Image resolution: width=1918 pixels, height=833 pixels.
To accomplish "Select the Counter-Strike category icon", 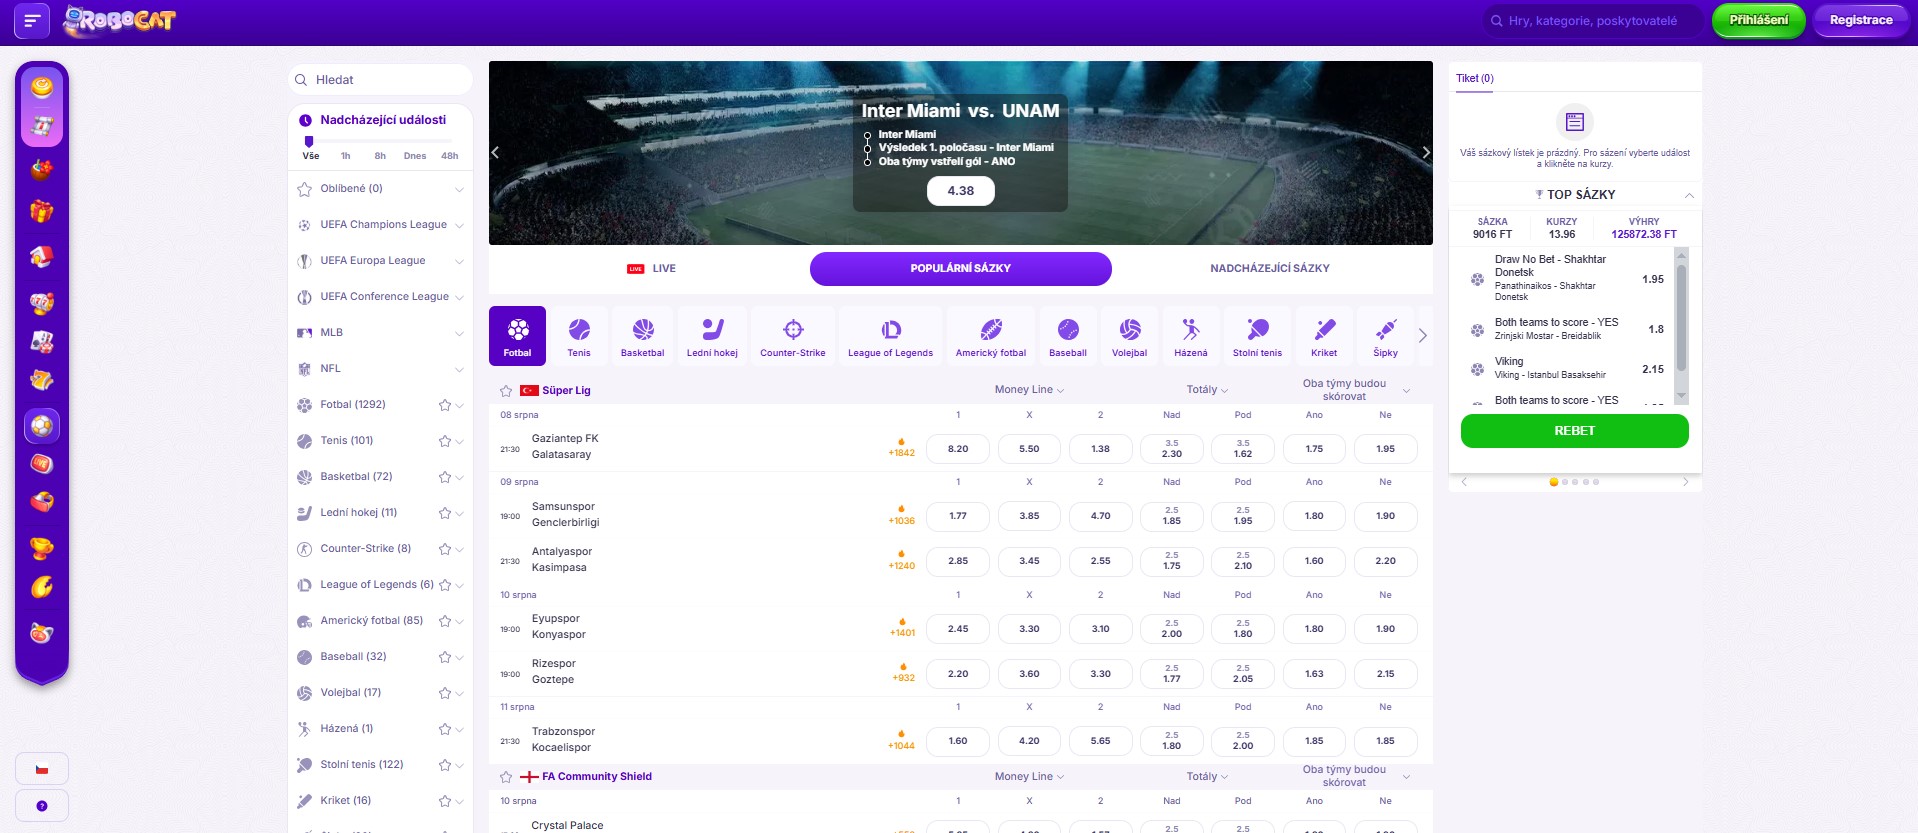I will point(793,336).
